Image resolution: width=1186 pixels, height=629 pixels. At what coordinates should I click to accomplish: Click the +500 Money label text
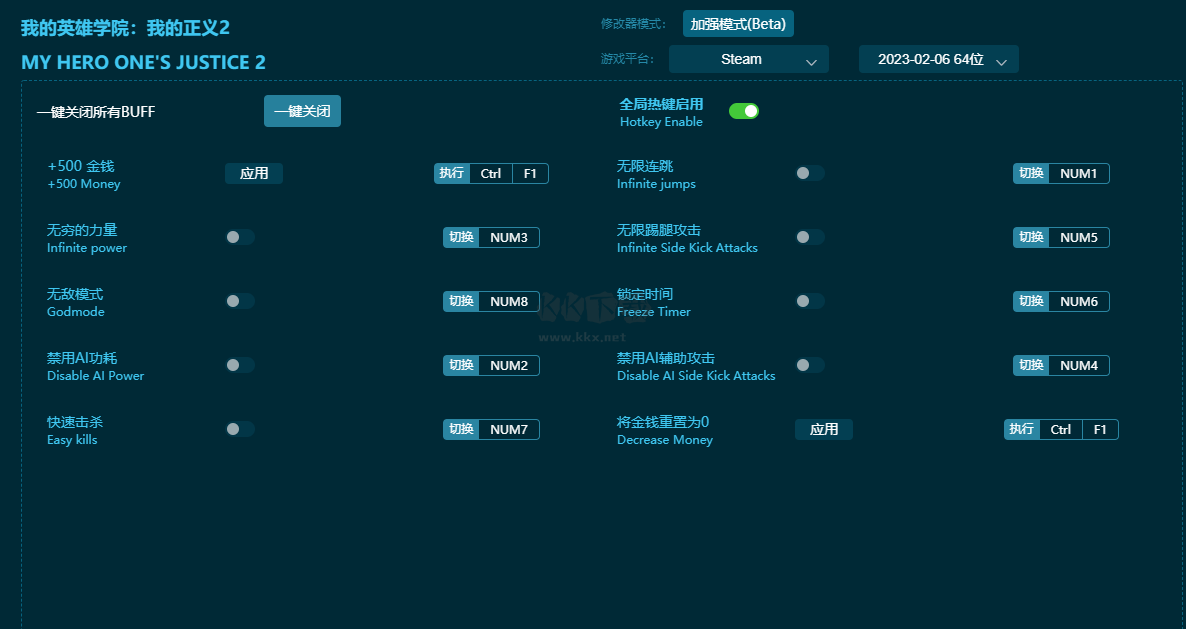(x=84, y=184)
